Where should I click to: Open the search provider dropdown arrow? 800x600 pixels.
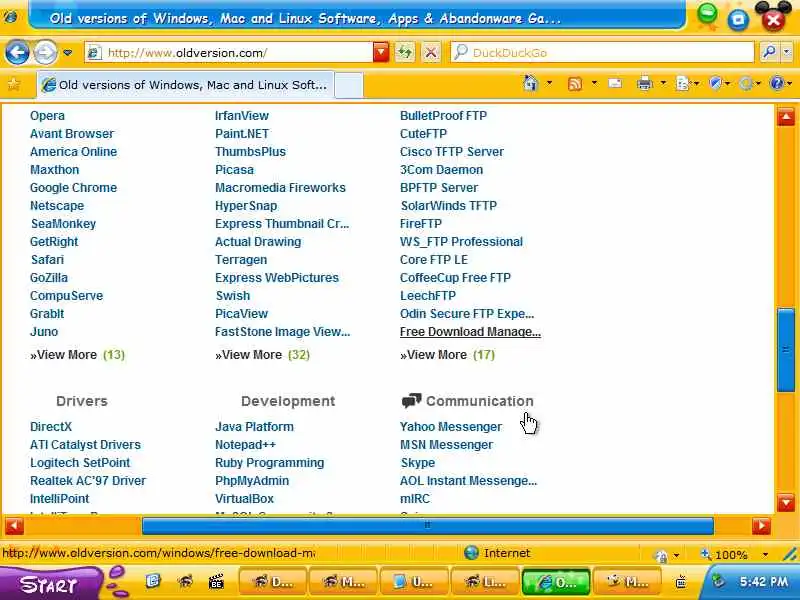[x=786, y=53]
